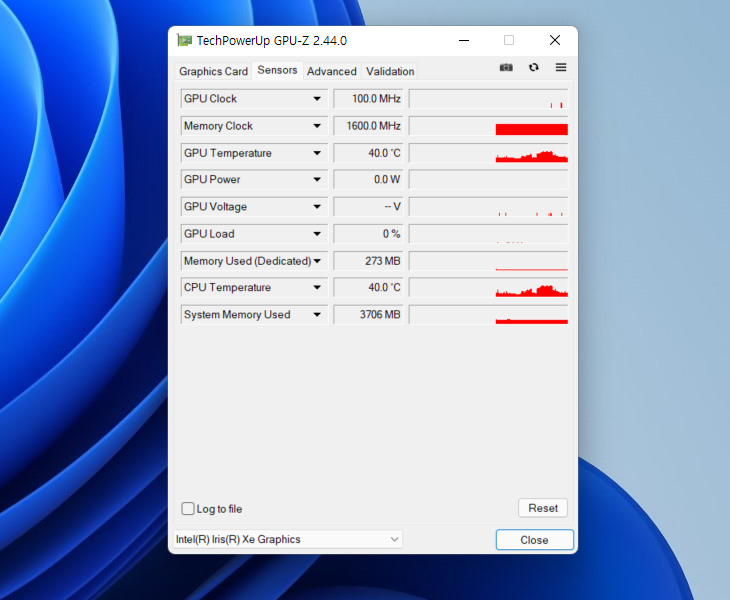Viewport: 730px width, 600px height.
Task: Select the Sensors tab
Action: [x=277, y=70]
